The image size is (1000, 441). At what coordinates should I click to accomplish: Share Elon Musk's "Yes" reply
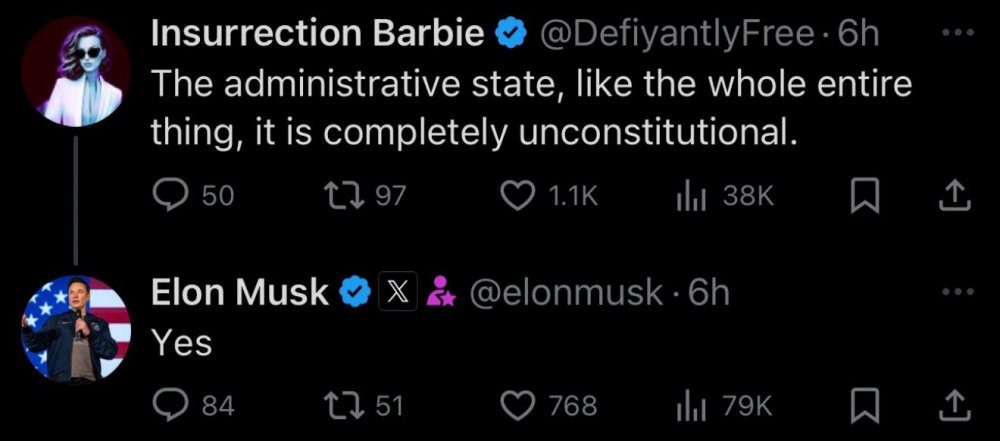point(956,405)
